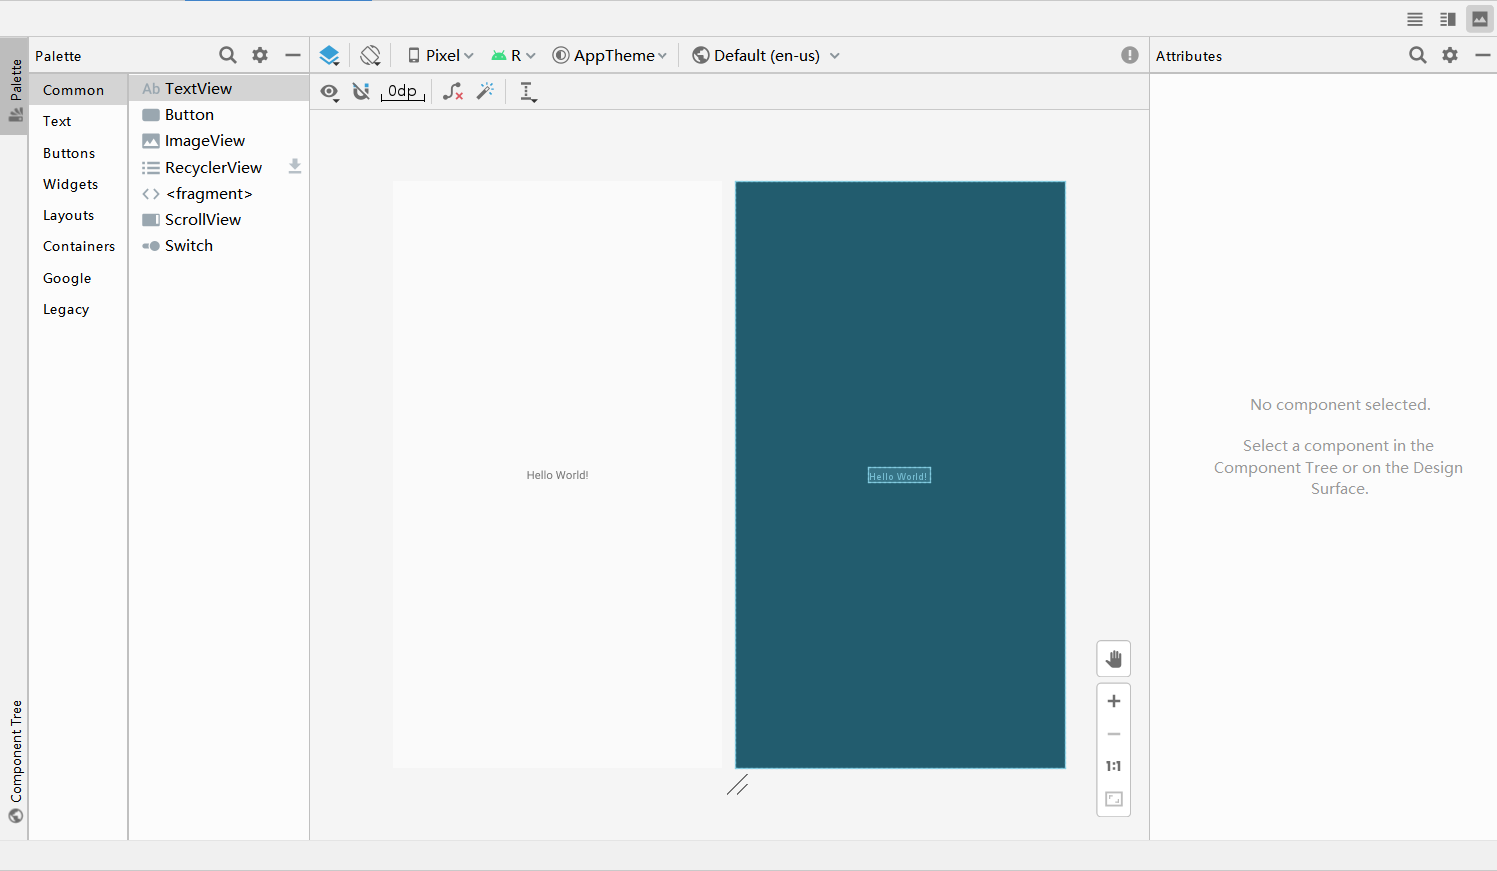Show warnings and errors icon

click(x=1130, y=55)
